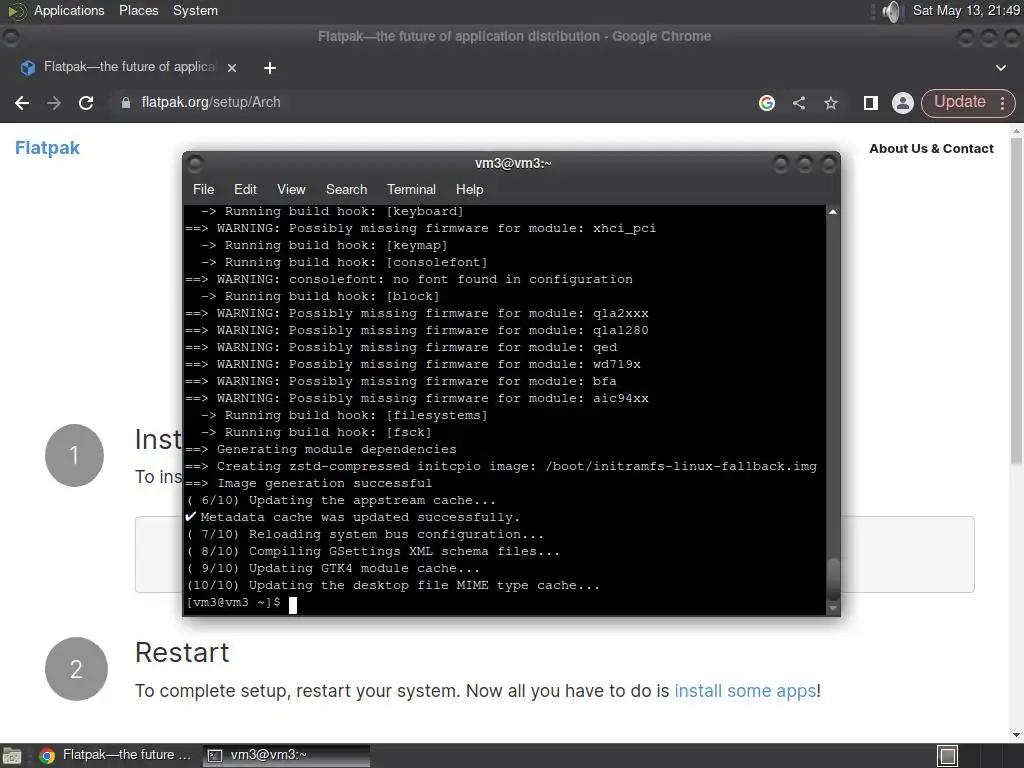Share this page using the share icon

click(x=799, y=103)
